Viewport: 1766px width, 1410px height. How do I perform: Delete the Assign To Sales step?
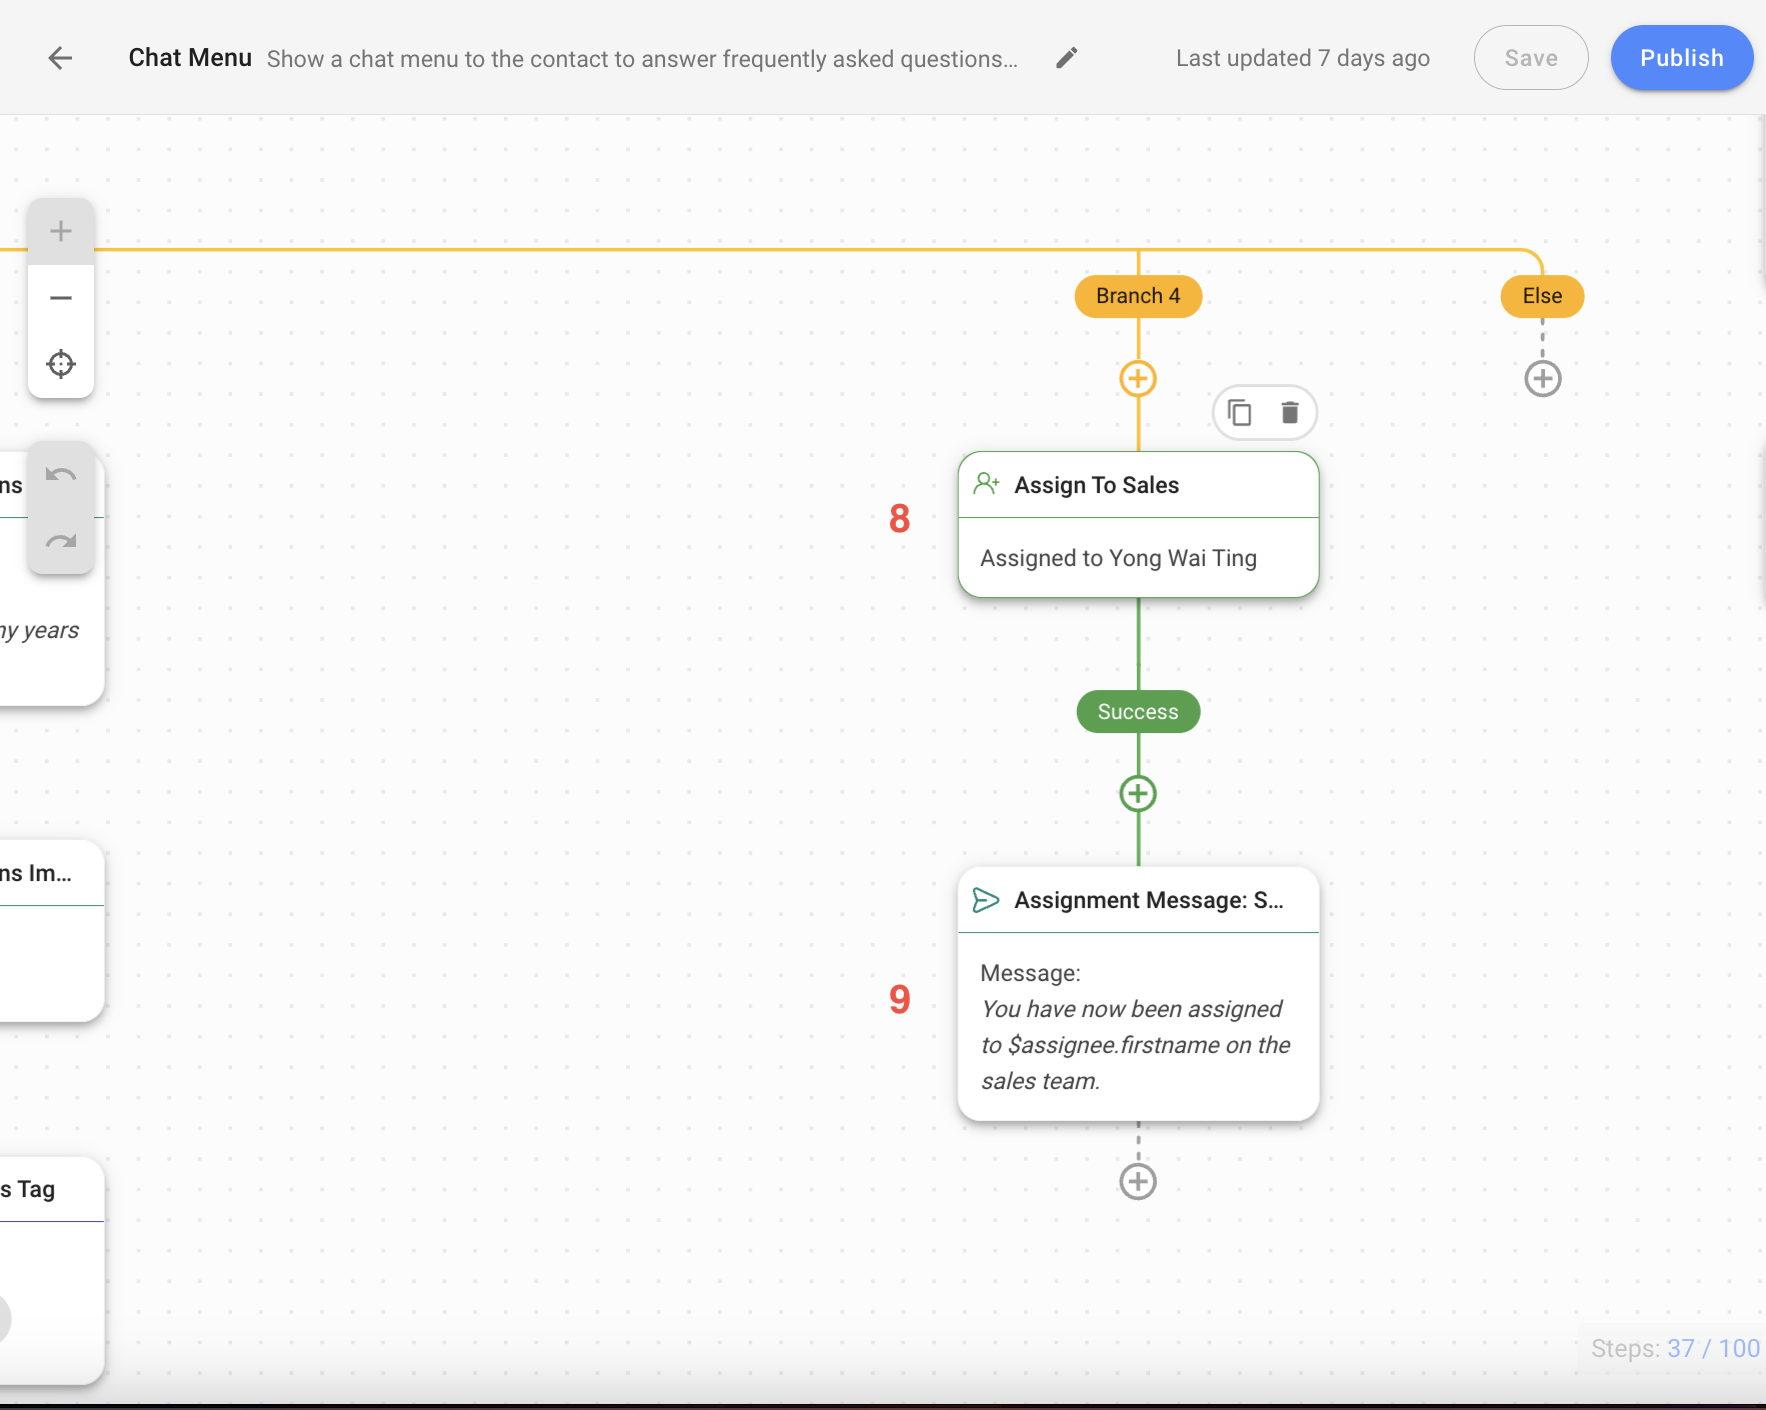tap(1289, 412)
